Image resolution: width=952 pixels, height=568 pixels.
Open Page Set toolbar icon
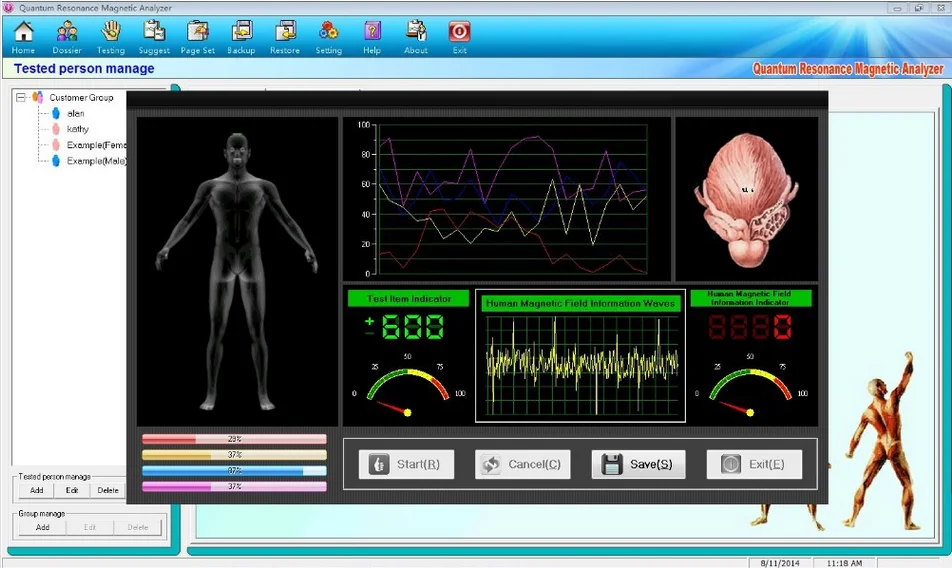[x=198, y=37]
